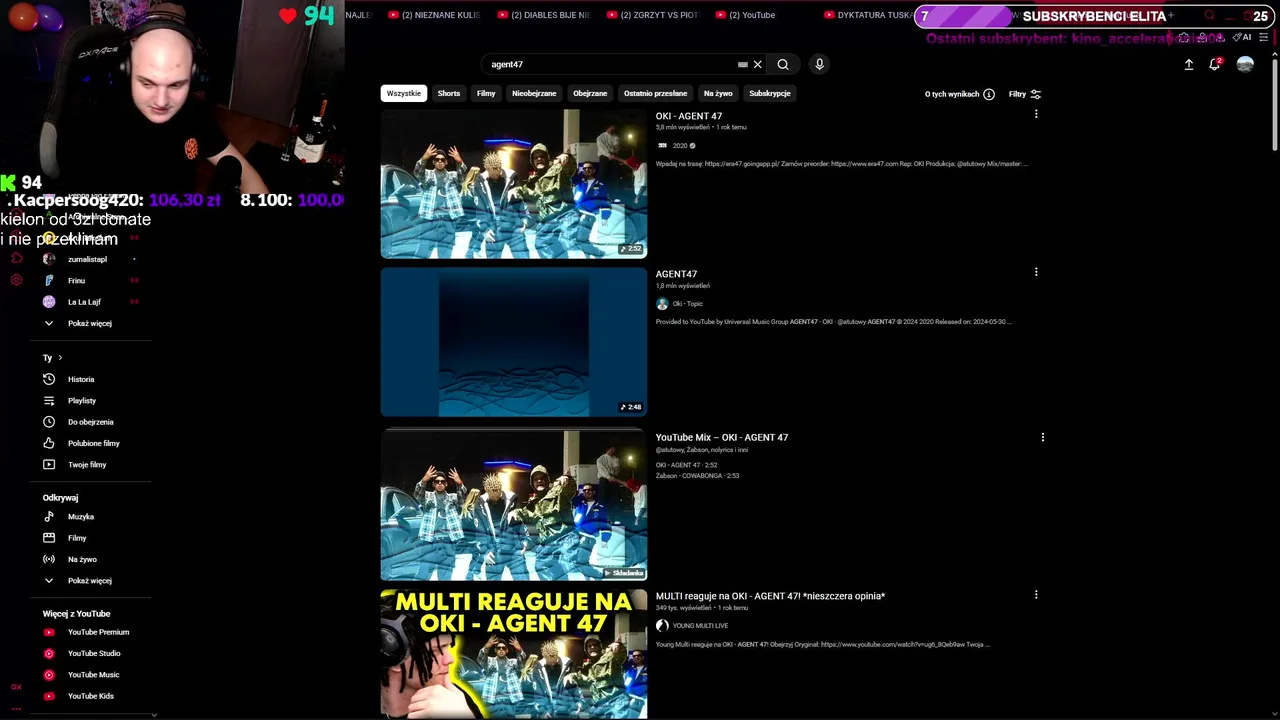This screenshot has height=720, width=1280.
Task: Click into the agent47 search field
Action: [610, 64]
